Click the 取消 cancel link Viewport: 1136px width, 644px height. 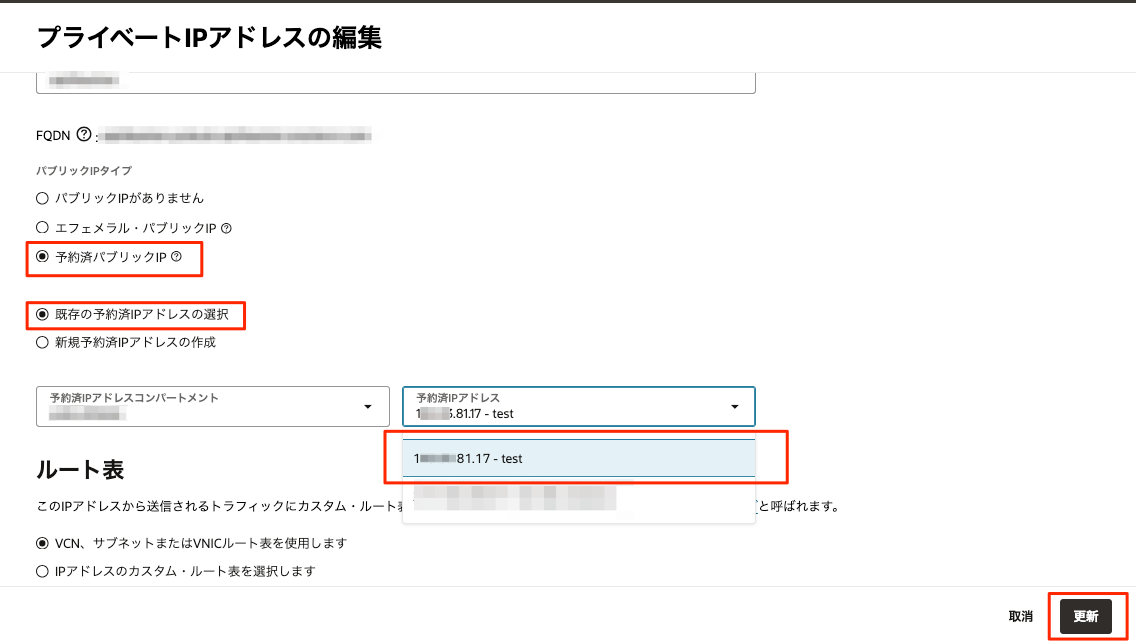1020,616
